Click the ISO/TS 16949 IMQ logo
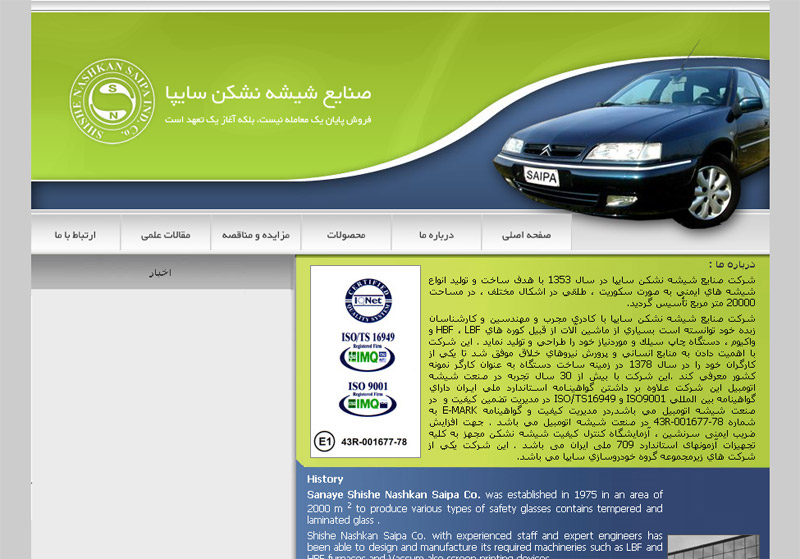The width and height of the screenshot is (800, 559). 367,352
